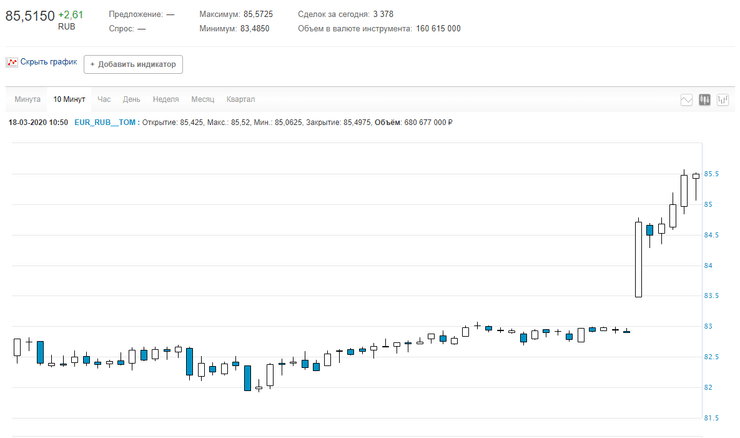
Task: Select the 10 Минут timeframe tab
Action: (x=69, y=100)
